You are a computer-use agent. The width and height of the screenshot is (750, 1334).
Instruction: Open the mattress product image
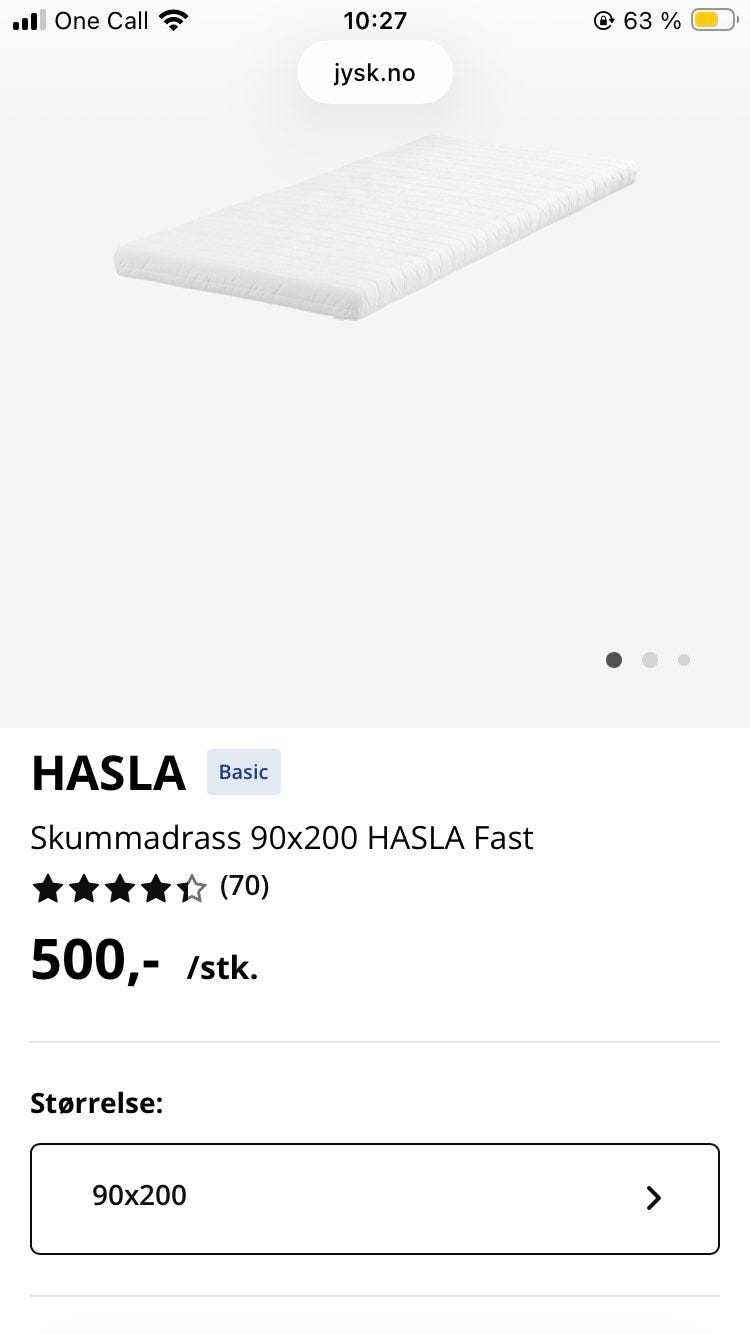375,228
